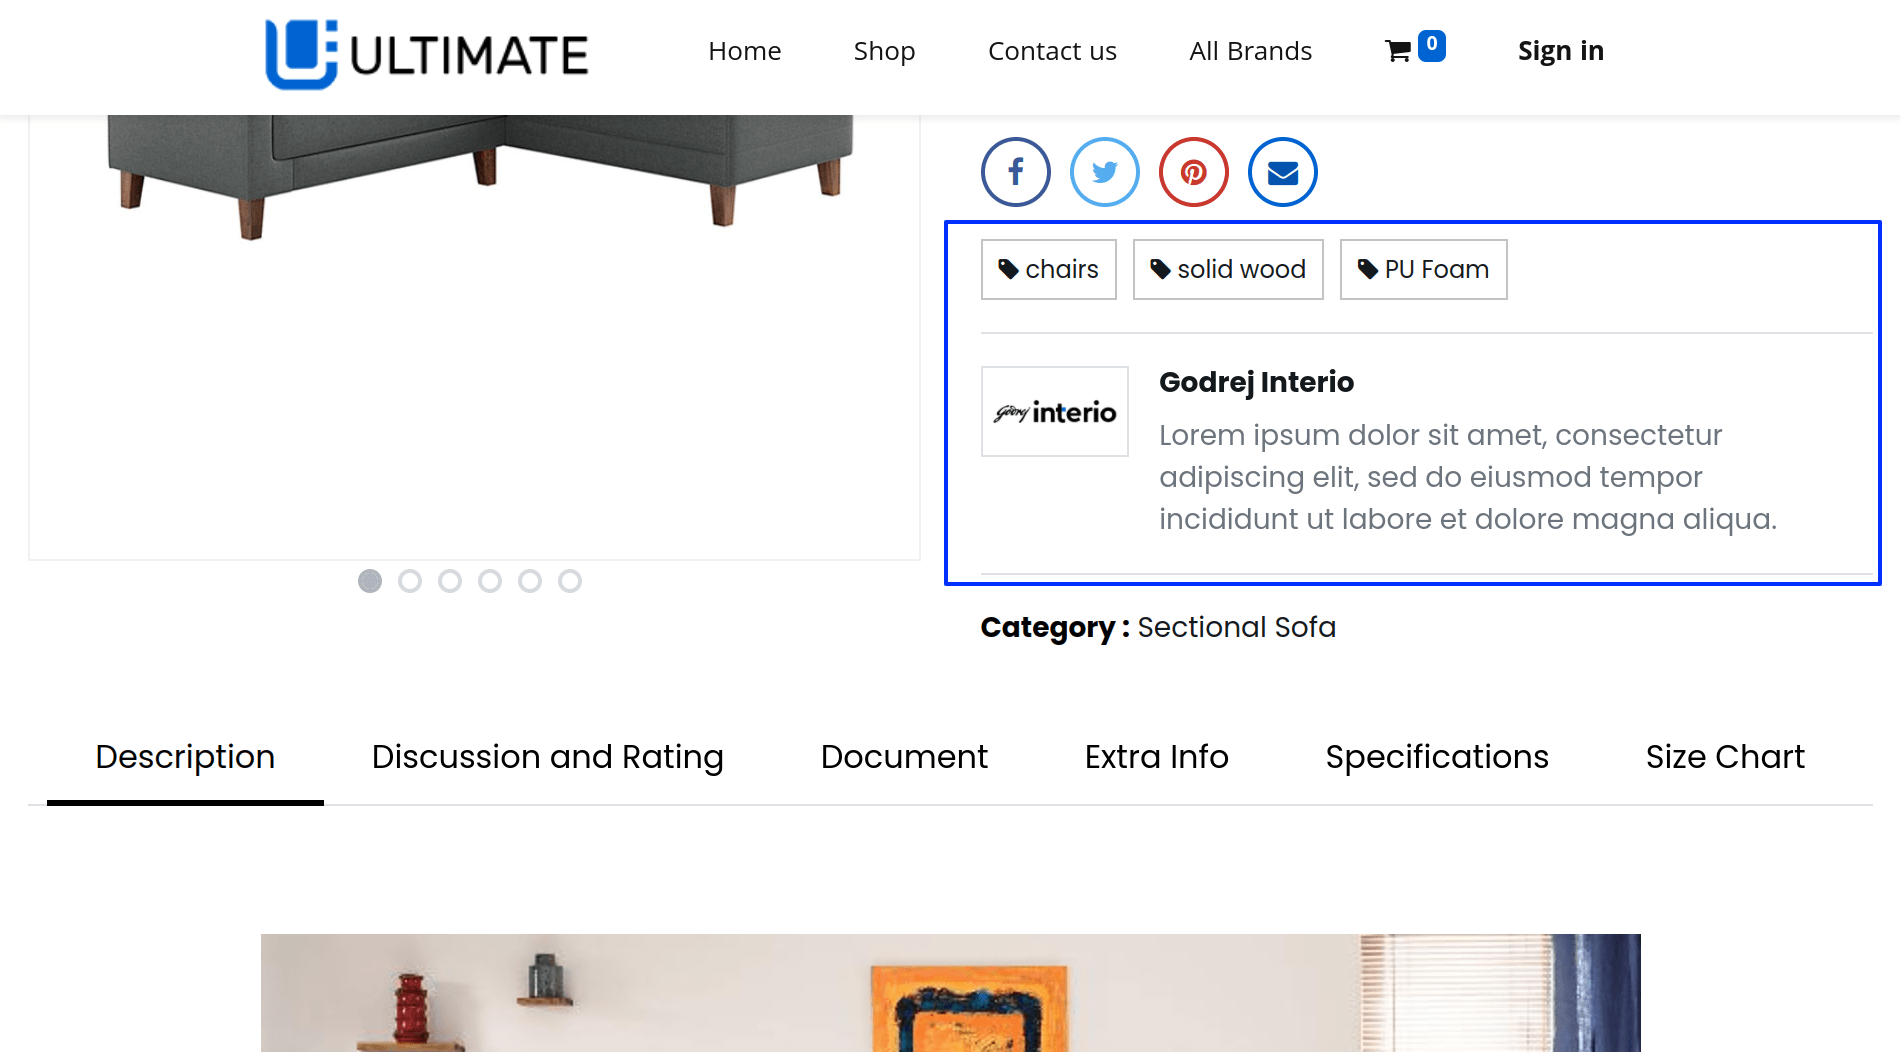Switch to the Document tab
The width and height of the screenshot is (1900, 1052).
coord(904,757)
